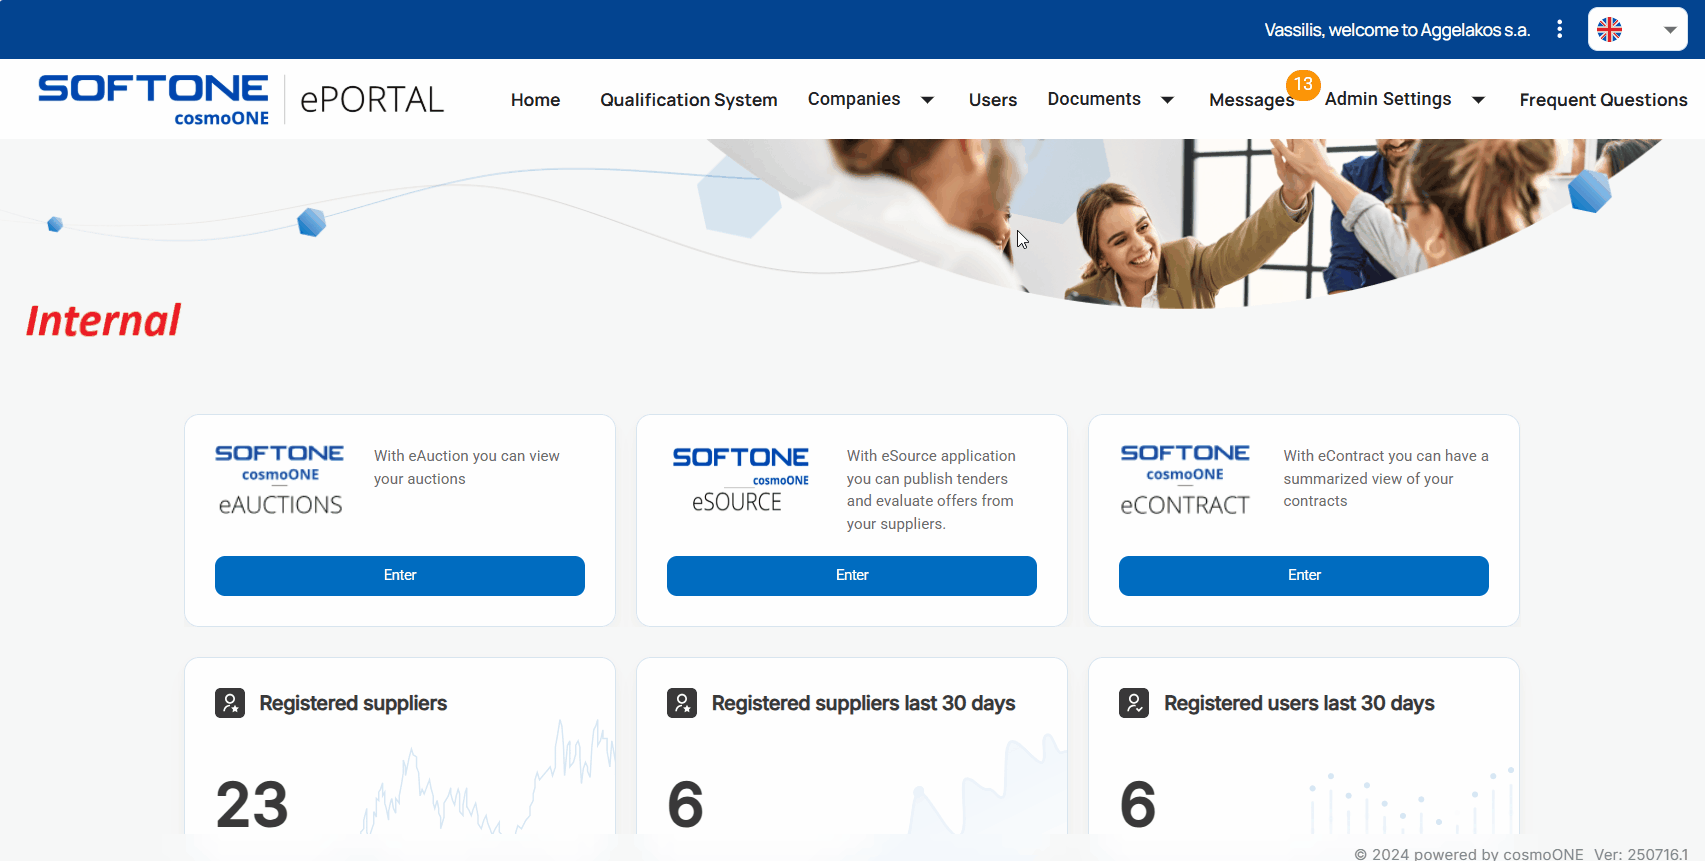Go to Qualification System
Screen dimensions: 1705x861
tap(689, 100)
